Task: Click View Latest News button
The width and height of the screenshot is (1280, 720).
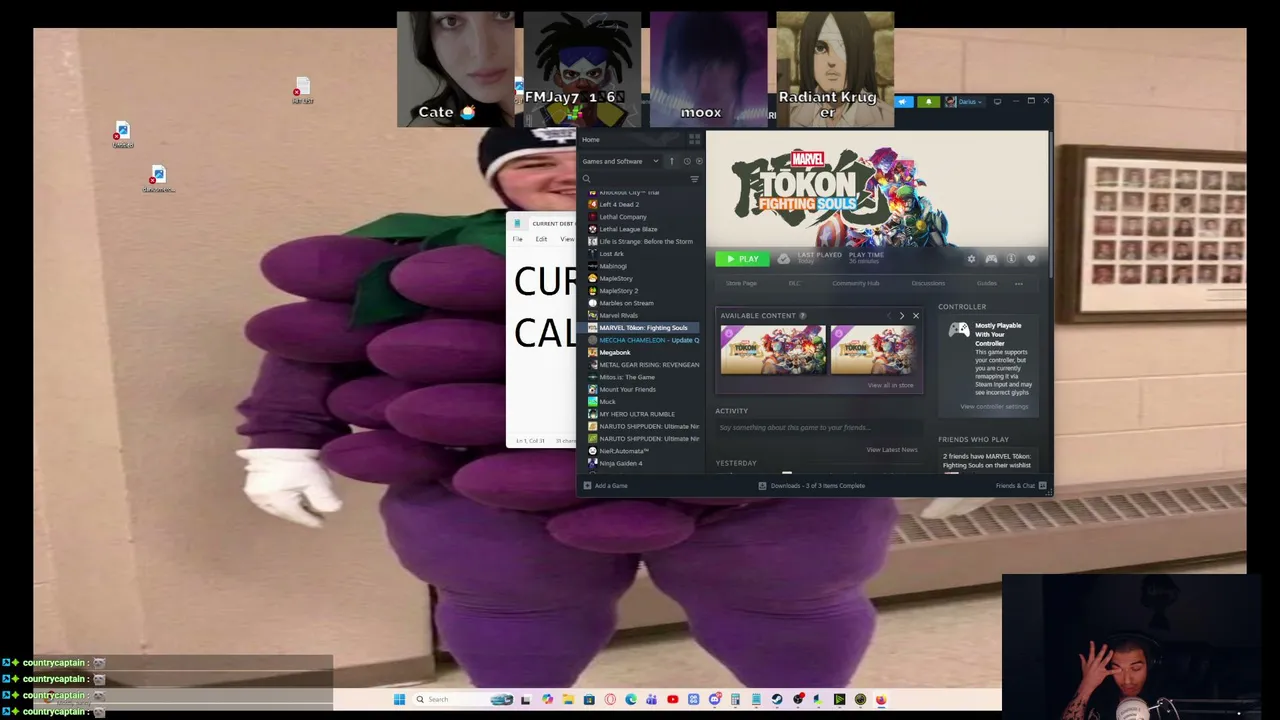Action: [x=891, y=450]
